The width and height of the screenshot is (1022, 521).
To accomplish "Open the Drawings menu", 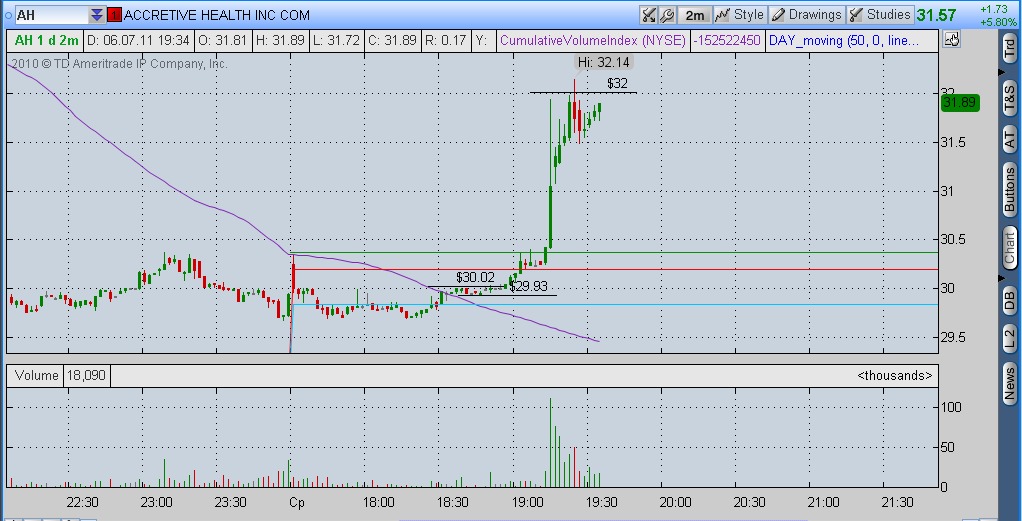I will point(807,14).
